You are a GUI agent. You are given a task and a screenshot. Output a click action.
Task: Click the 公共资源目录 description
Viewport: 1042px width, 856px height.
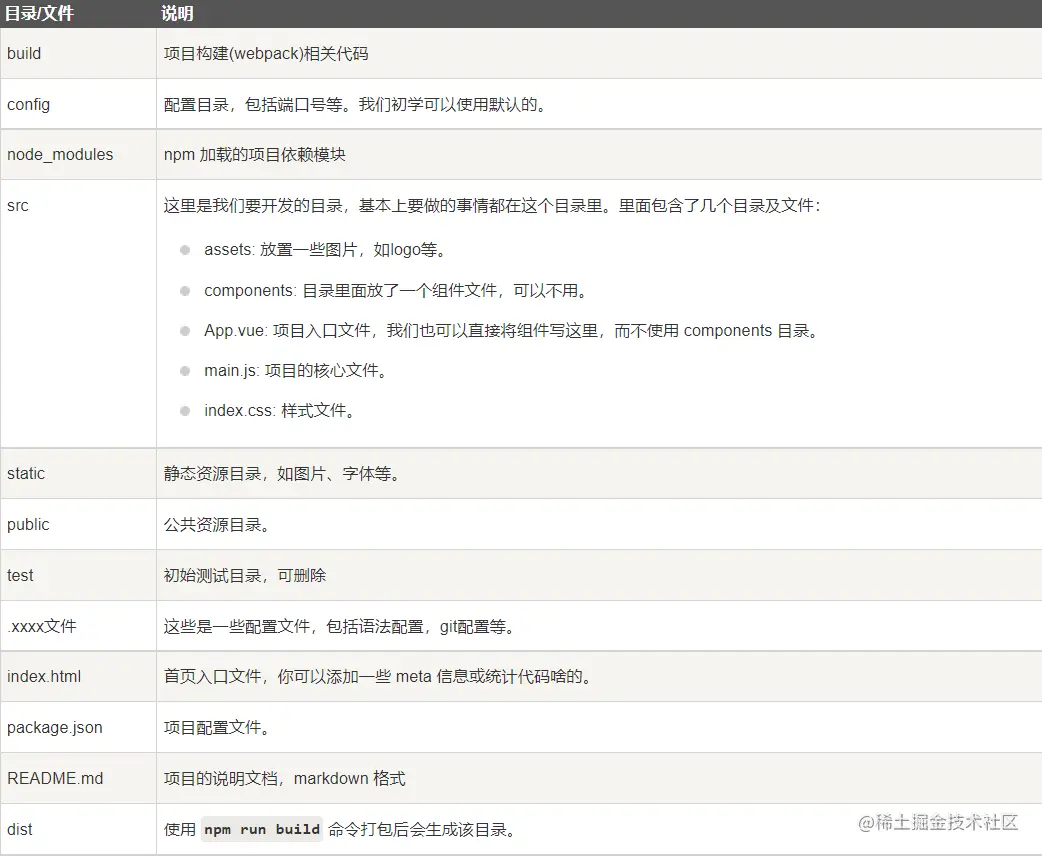[x=217, y=525]
